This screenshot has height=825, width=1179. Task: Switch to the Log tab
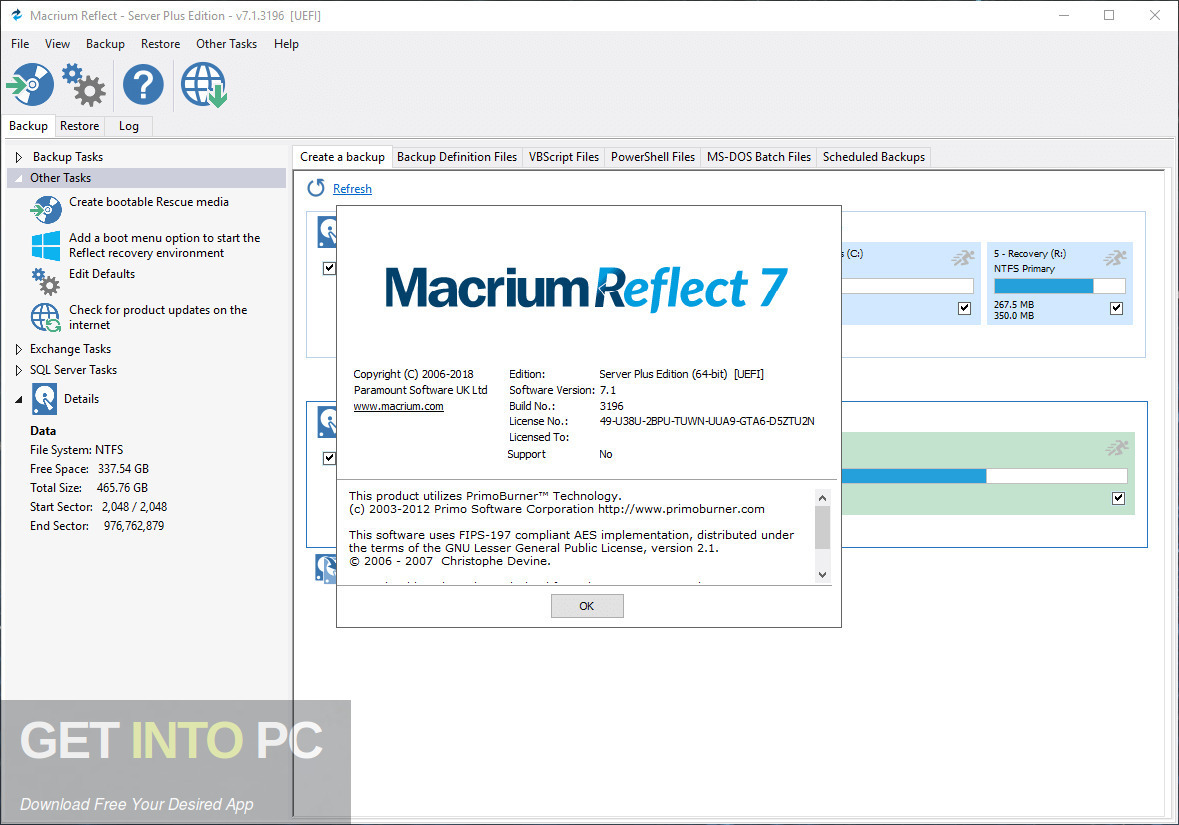[129, 126]
